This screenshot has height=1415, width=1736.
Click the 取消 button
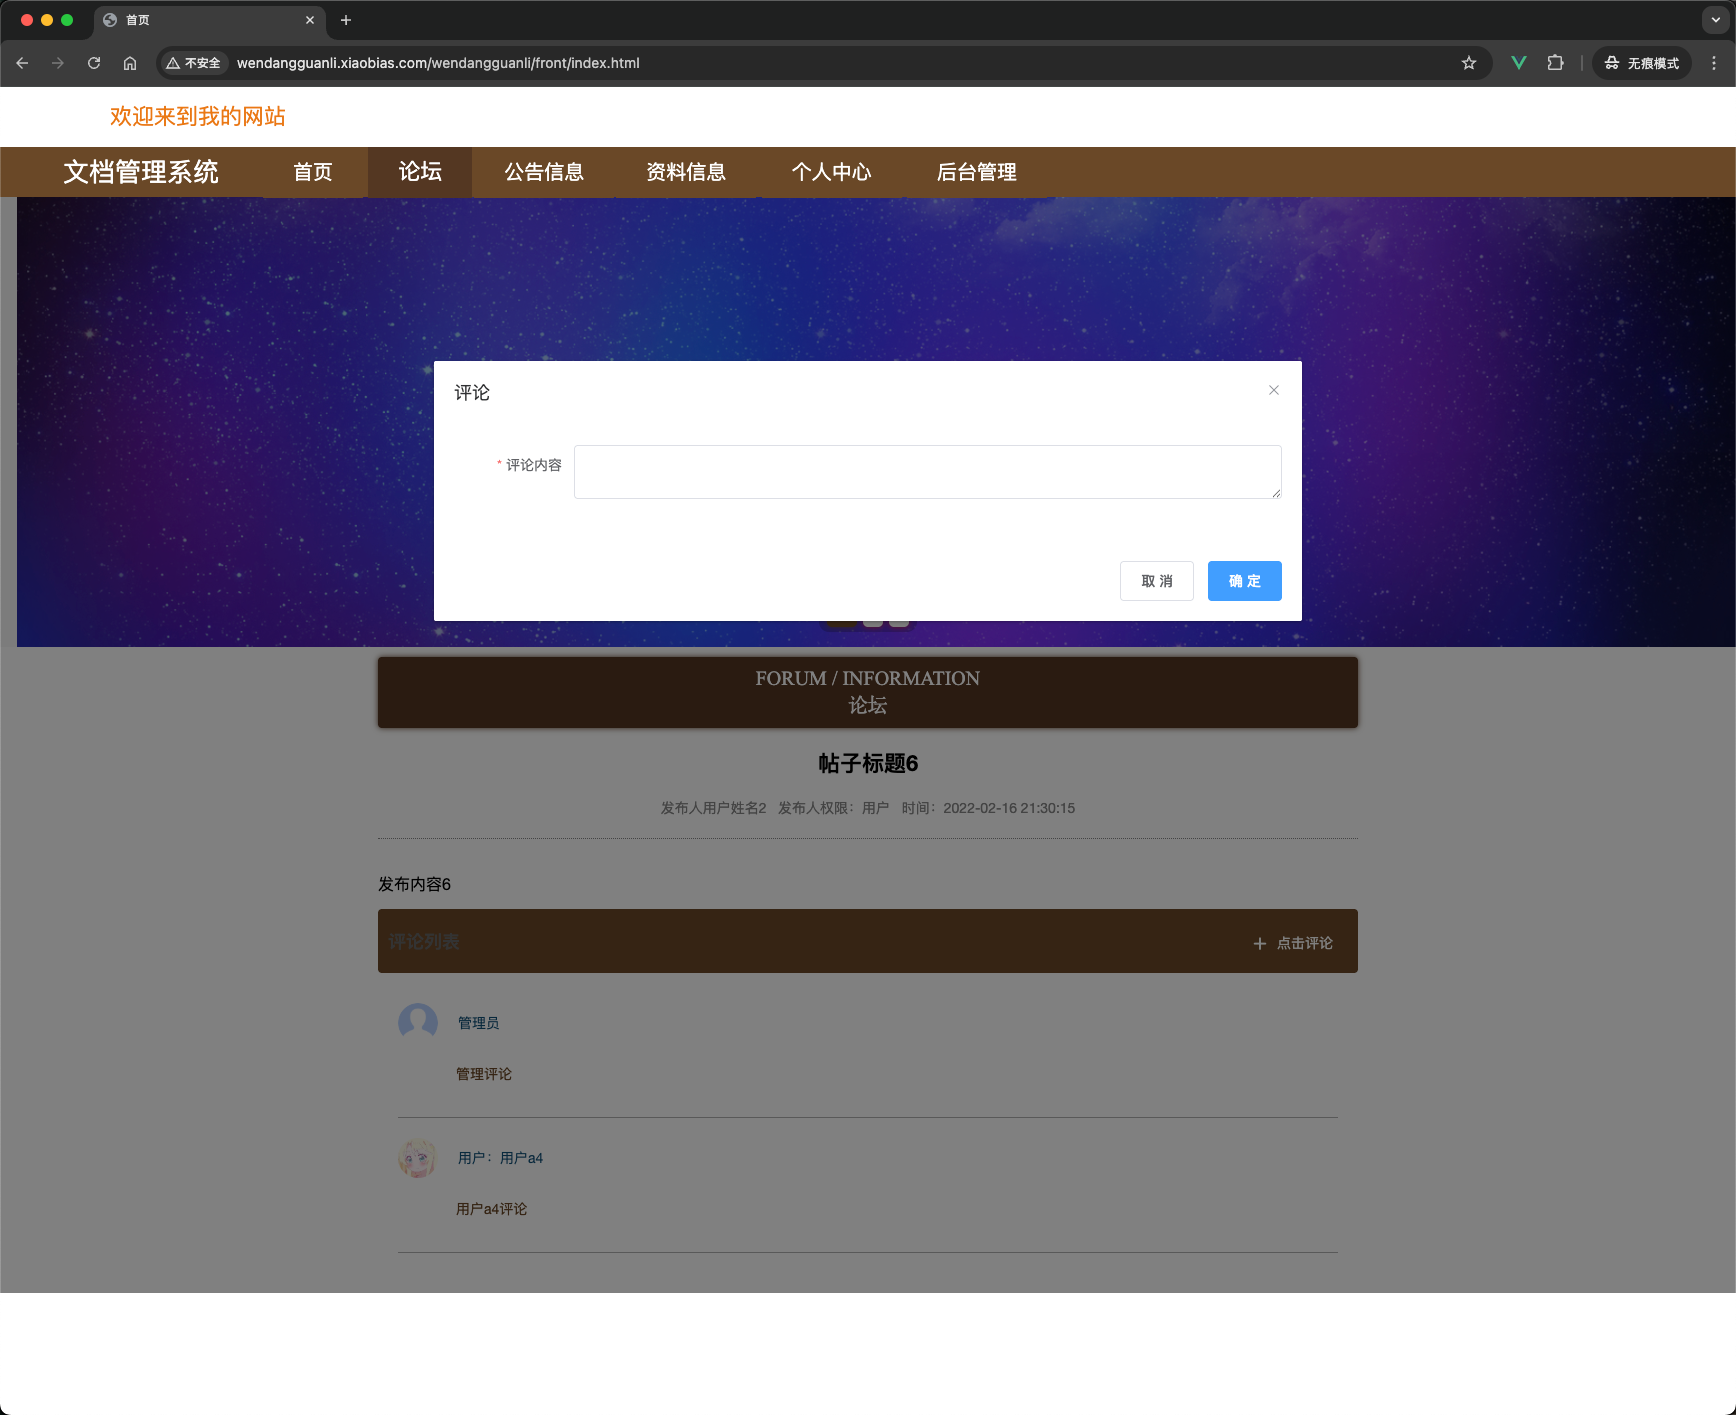click(1156, 581)
